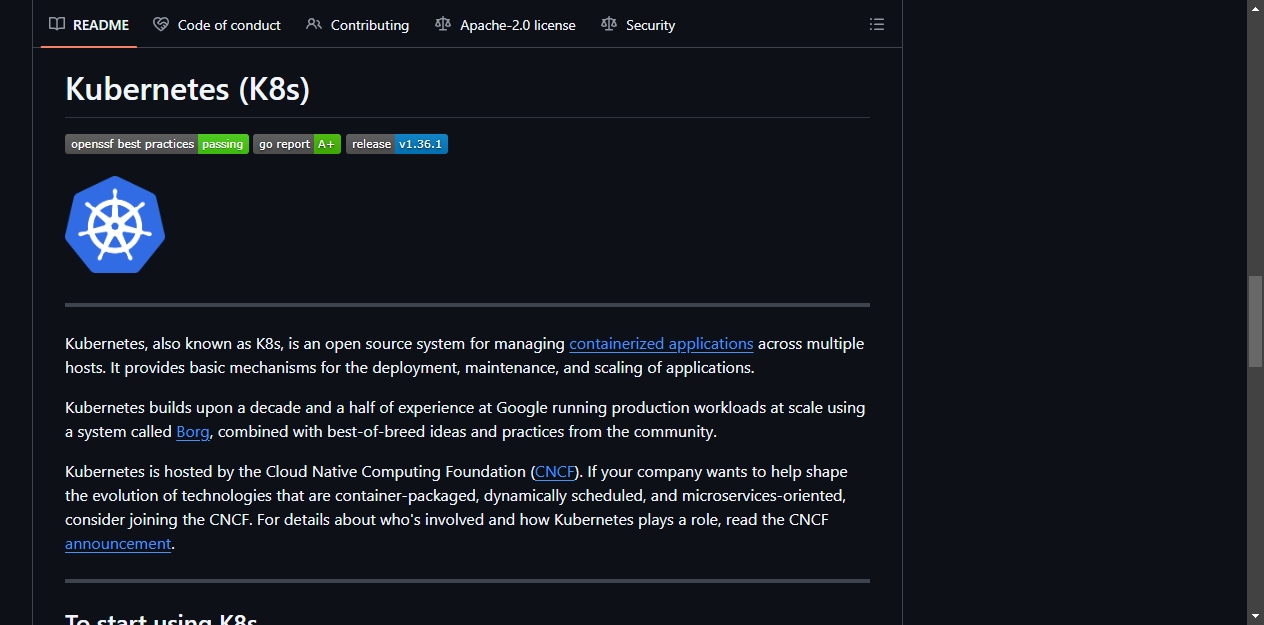Open the Code of conduct tab
Image resolution: width=1264 pixels, height=625 pixels.
[x=217, y=25]
